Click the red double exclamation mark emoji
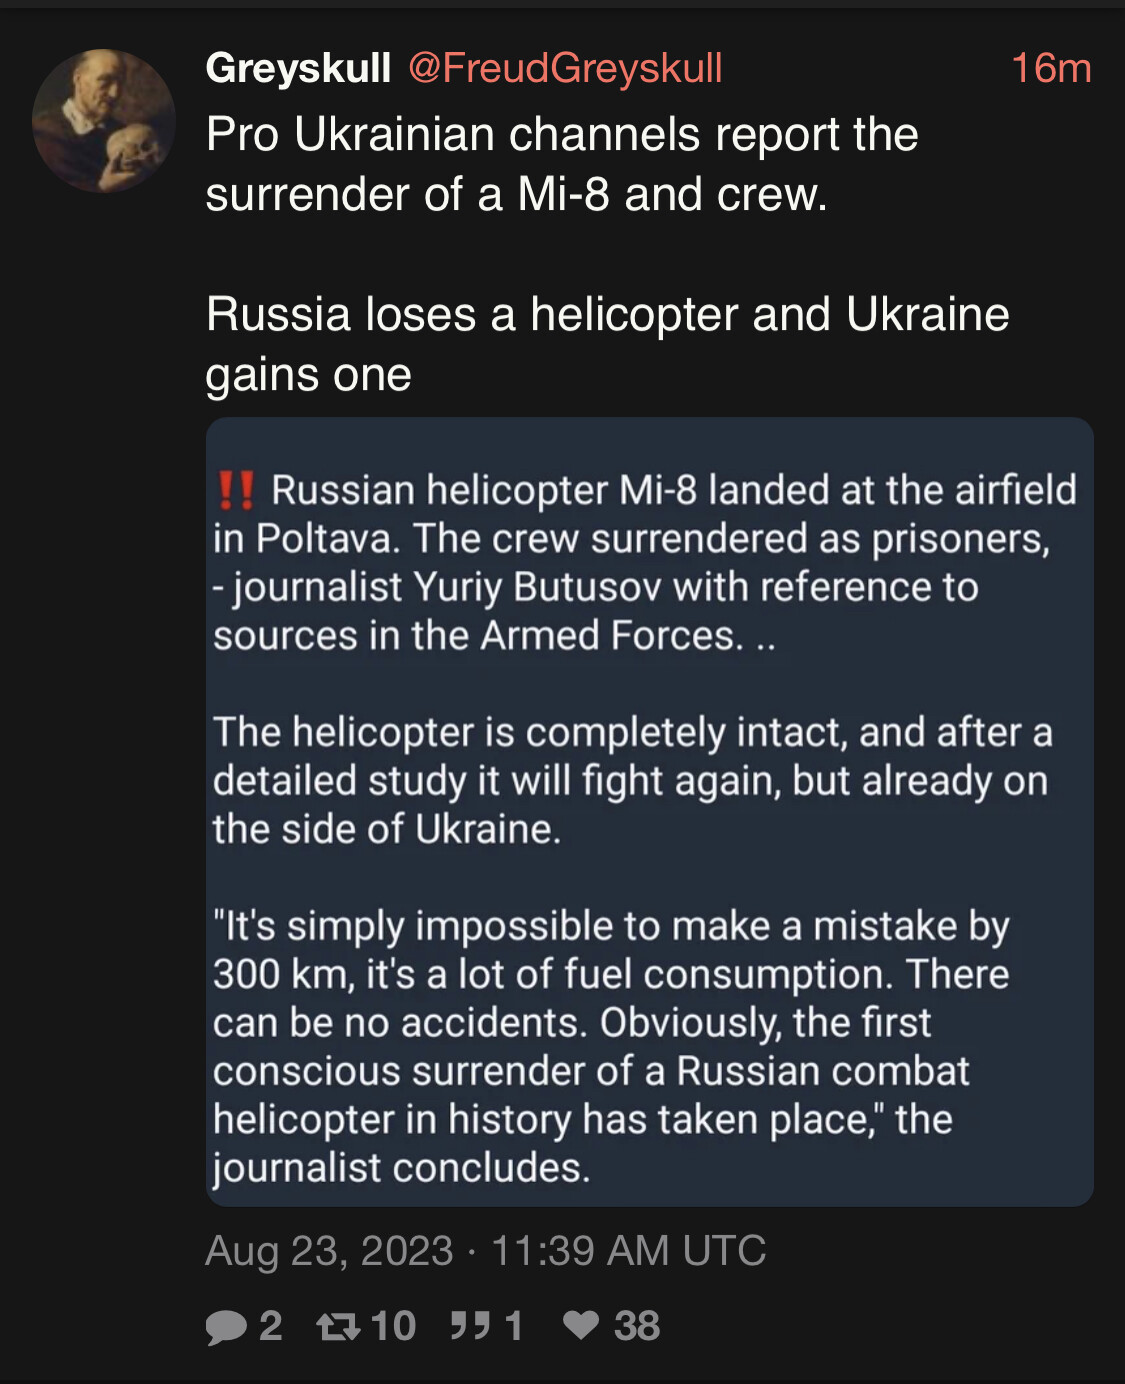 pos(236,491)
